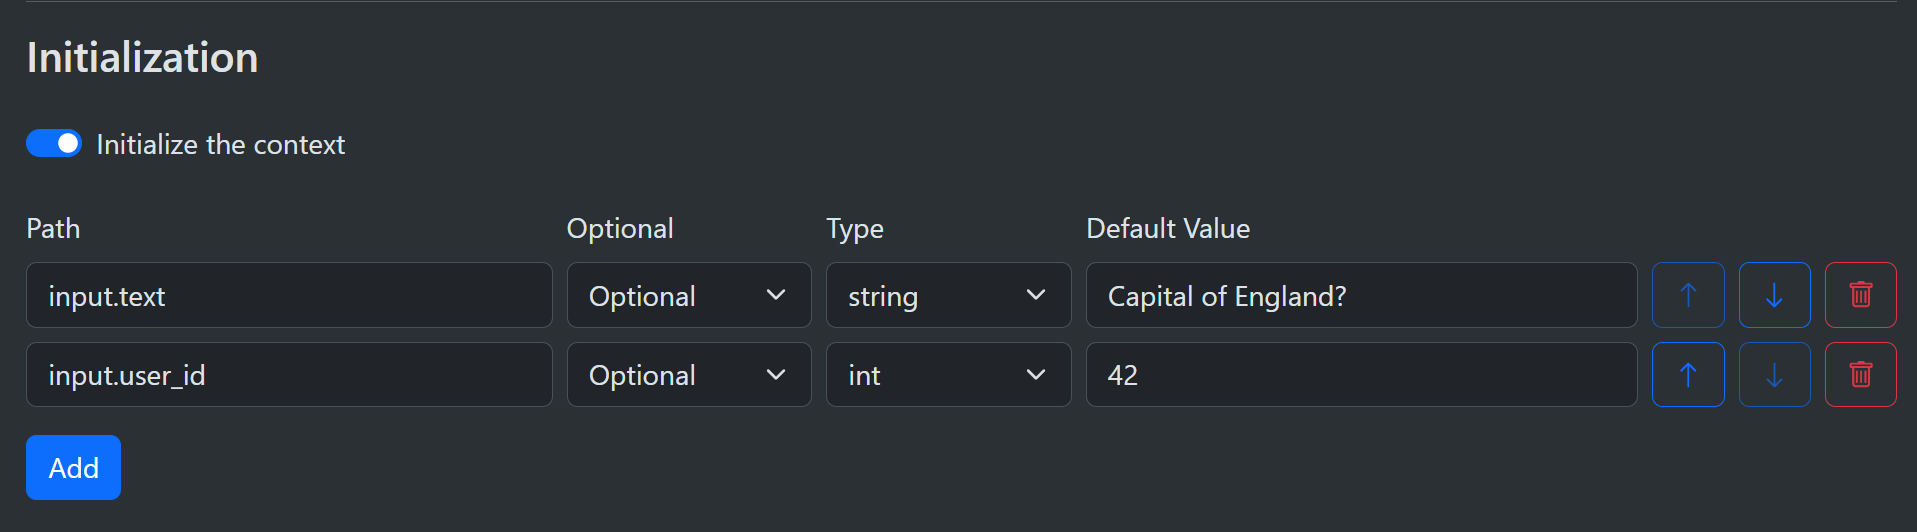Viewport: 1917px width, 532px height.
Task: Move the input.text row up
Action: pos(1687,295)
